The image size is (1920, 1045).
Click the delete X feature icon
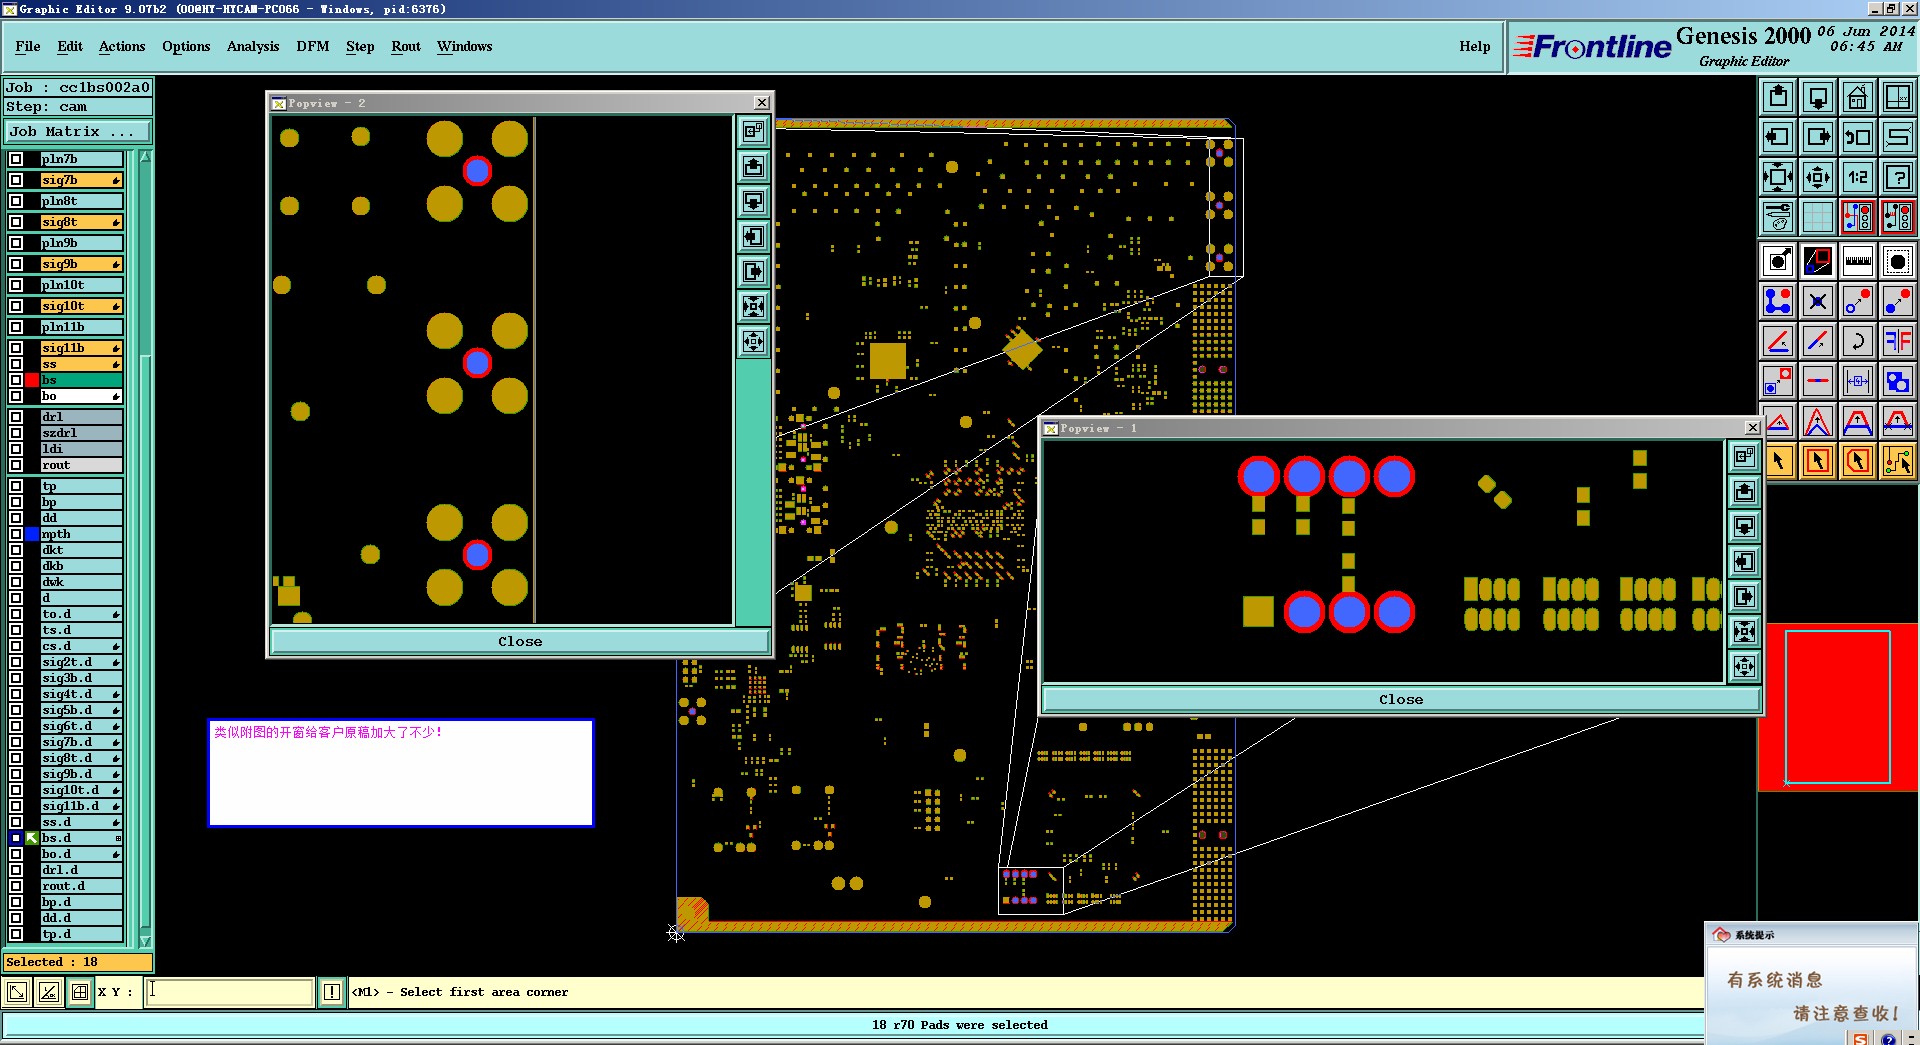tap(1818, 301)
